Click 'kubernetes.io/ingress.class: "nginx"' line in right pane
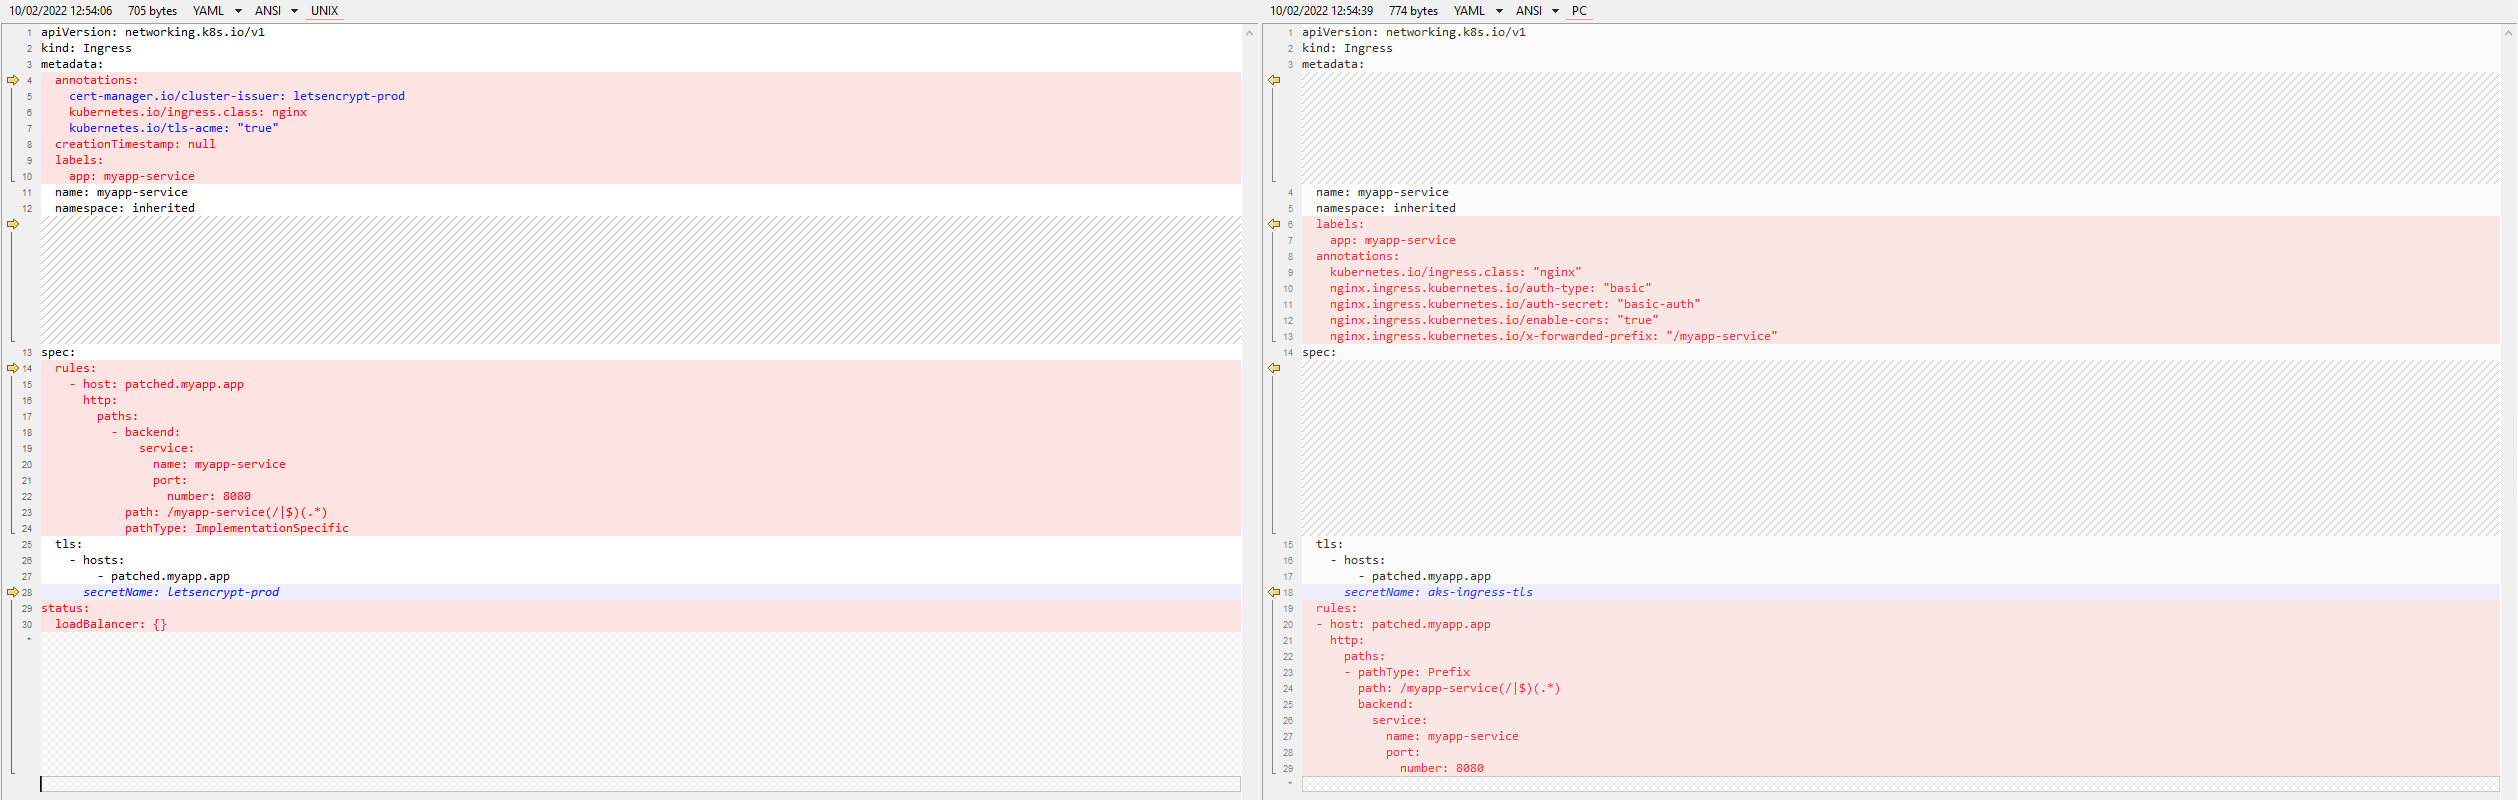The width and height of the screenshot is (2518, 800). pos(1456,272)
